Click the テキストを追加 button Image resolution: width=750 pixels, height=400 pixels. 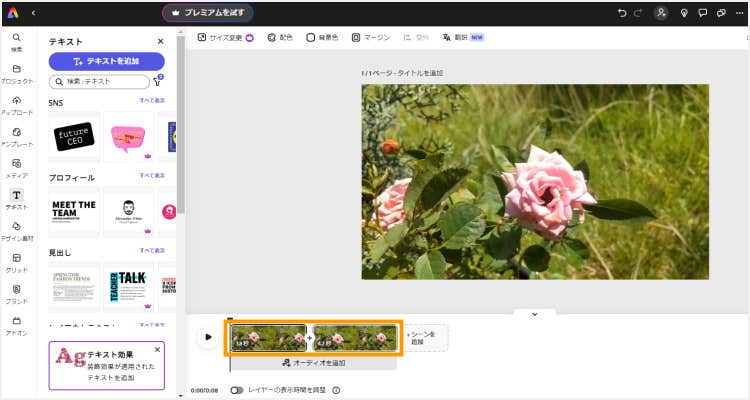107,61
